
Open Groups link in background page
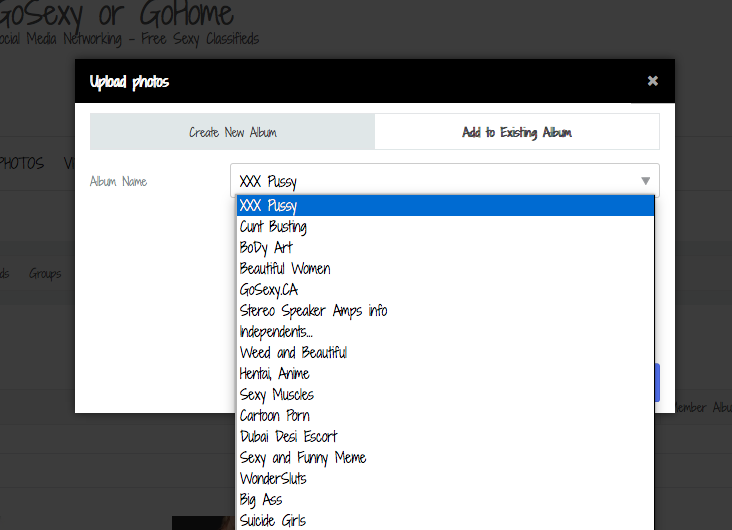45,274
